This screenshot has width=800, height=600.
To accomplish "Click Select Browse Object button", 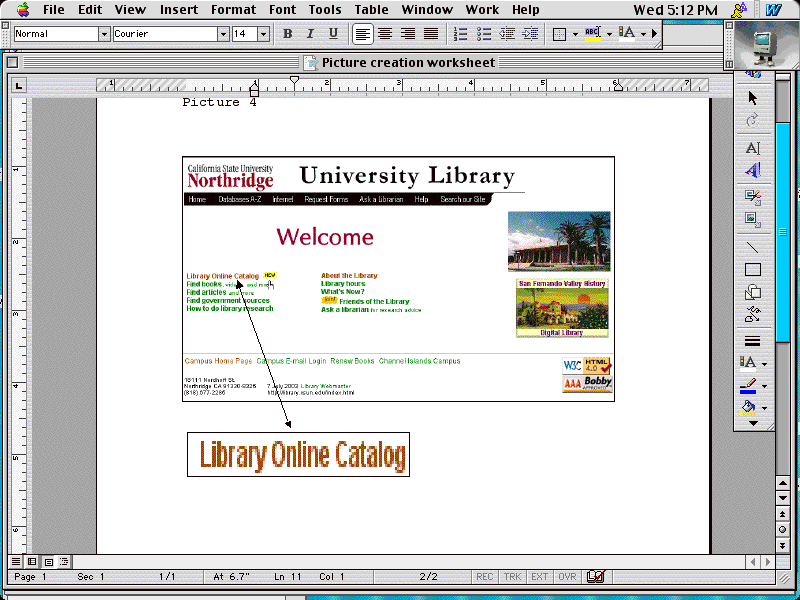I will (x=783, y=530).
